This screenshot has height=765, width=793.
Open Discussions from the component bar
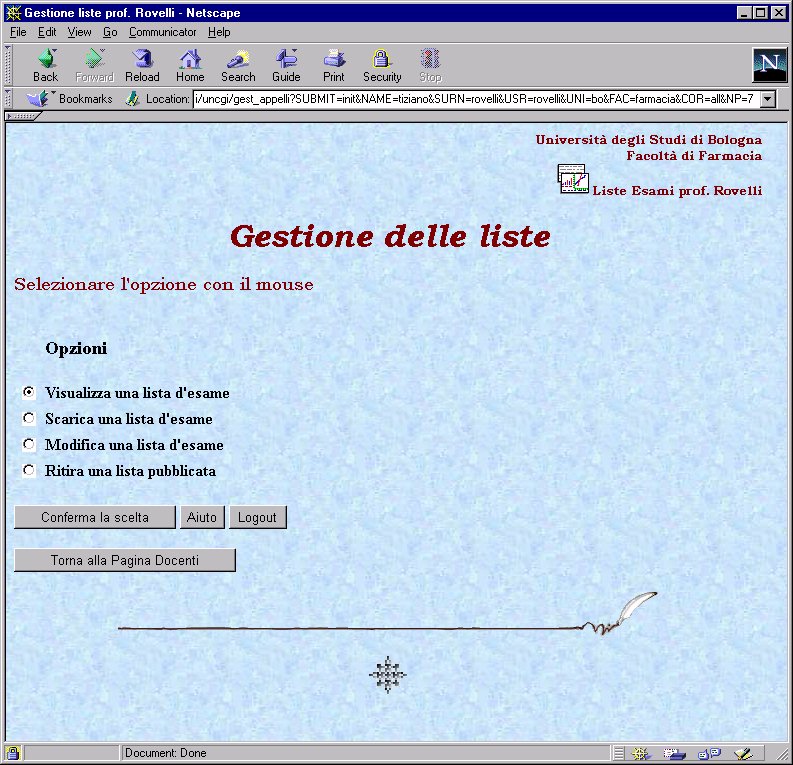709,753
